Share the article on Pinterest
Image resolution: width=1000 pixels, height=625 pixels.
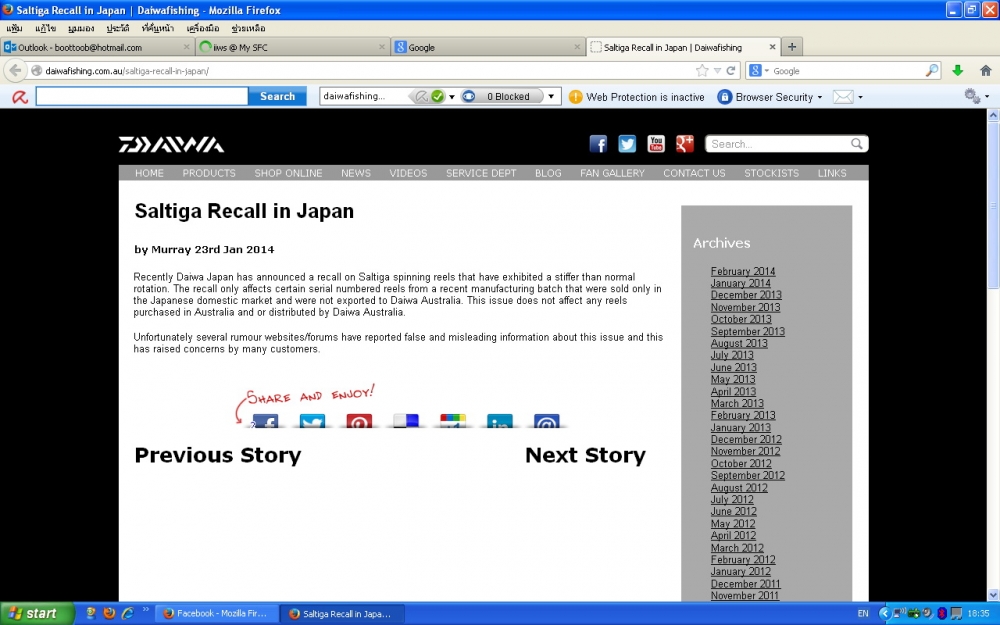(359, 421)
